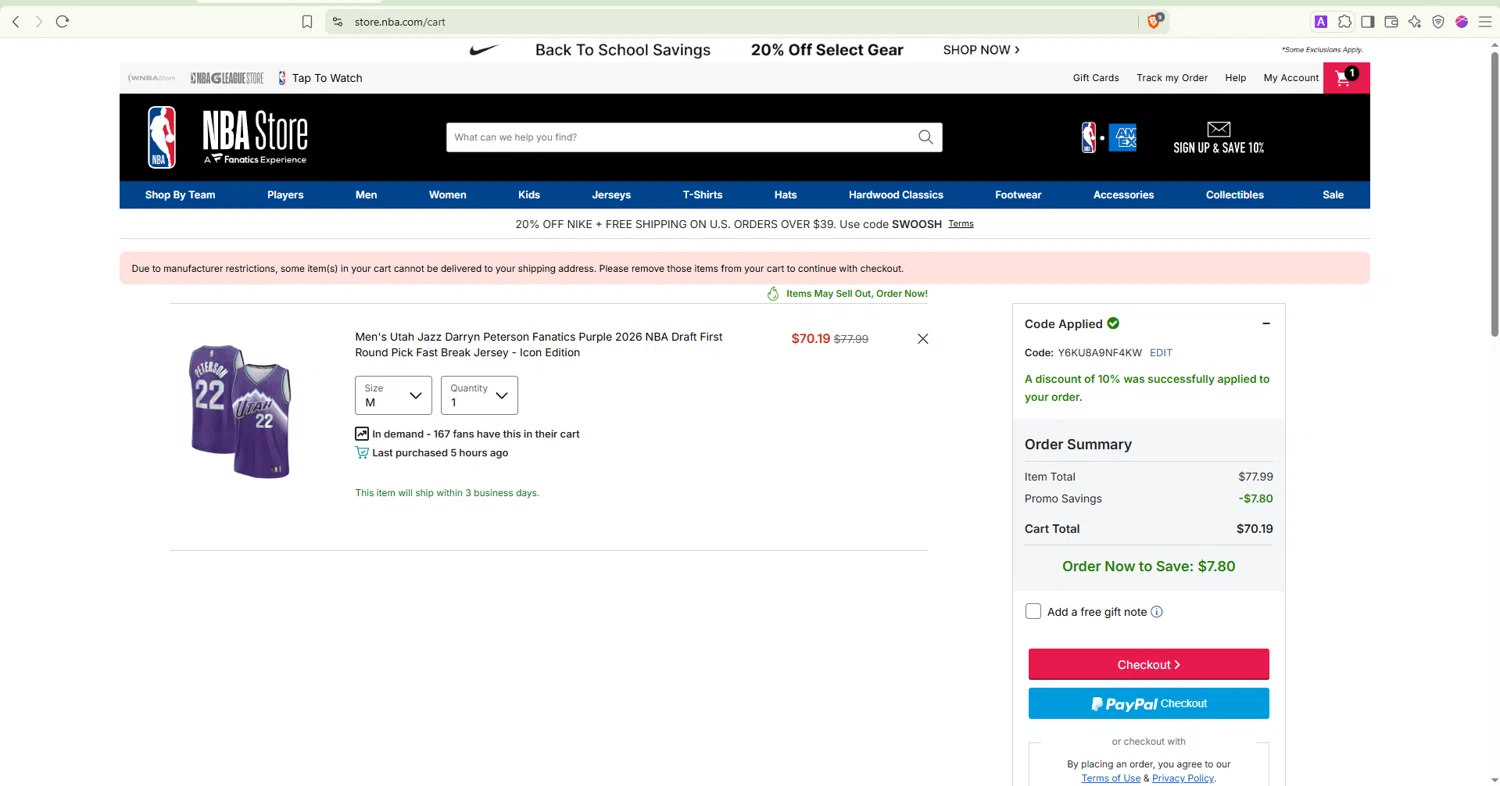1500x786 pixels.
Task: Open the Tap To Watch link
Action: tap(320, 78)
